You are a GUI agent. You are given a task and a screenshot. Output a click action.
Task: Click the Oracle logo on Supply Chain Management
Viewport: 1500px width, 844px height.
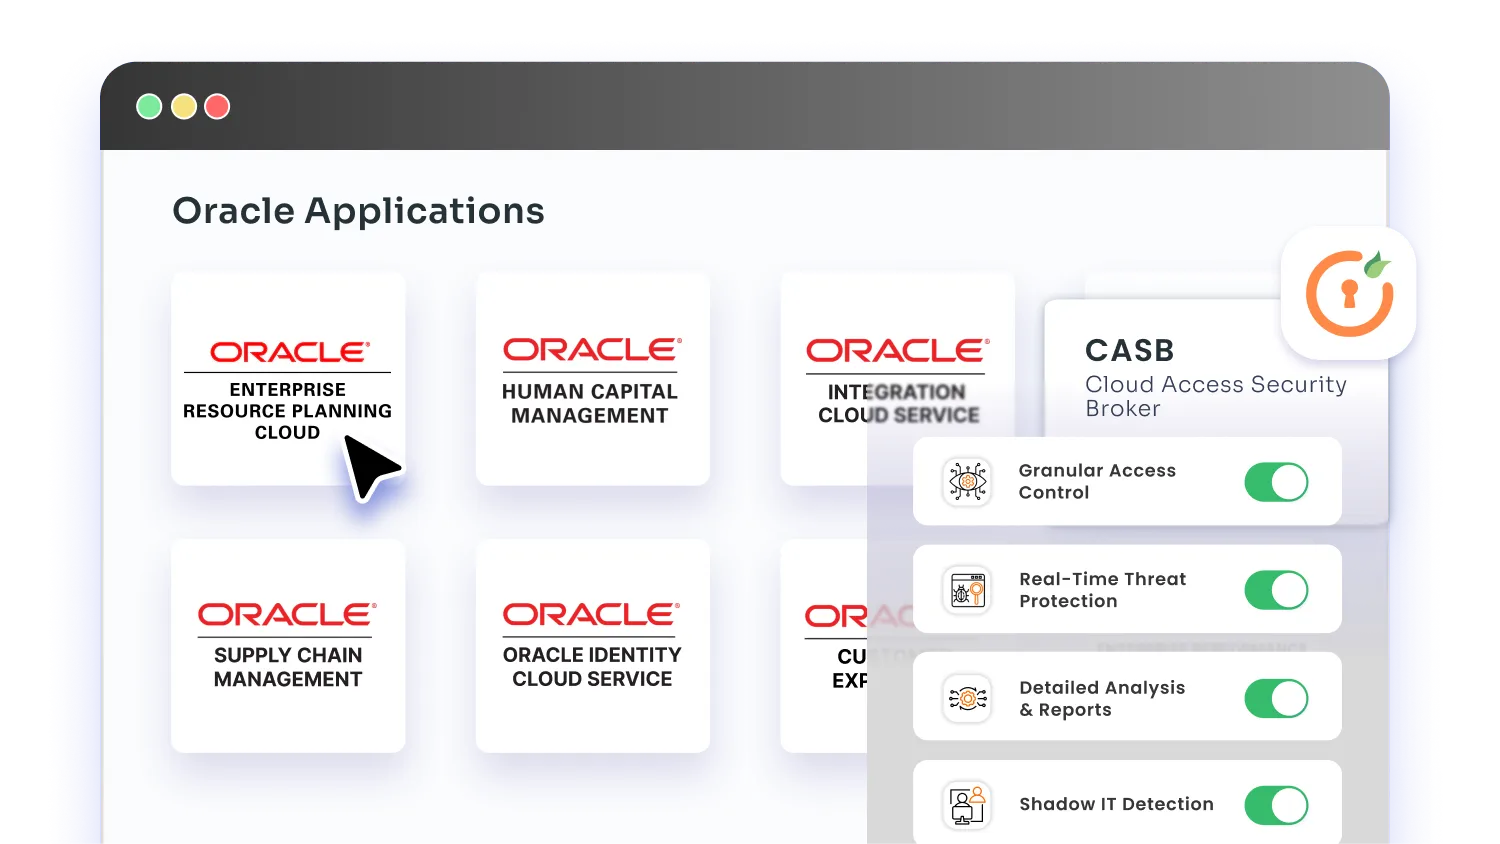click(287, 614)
